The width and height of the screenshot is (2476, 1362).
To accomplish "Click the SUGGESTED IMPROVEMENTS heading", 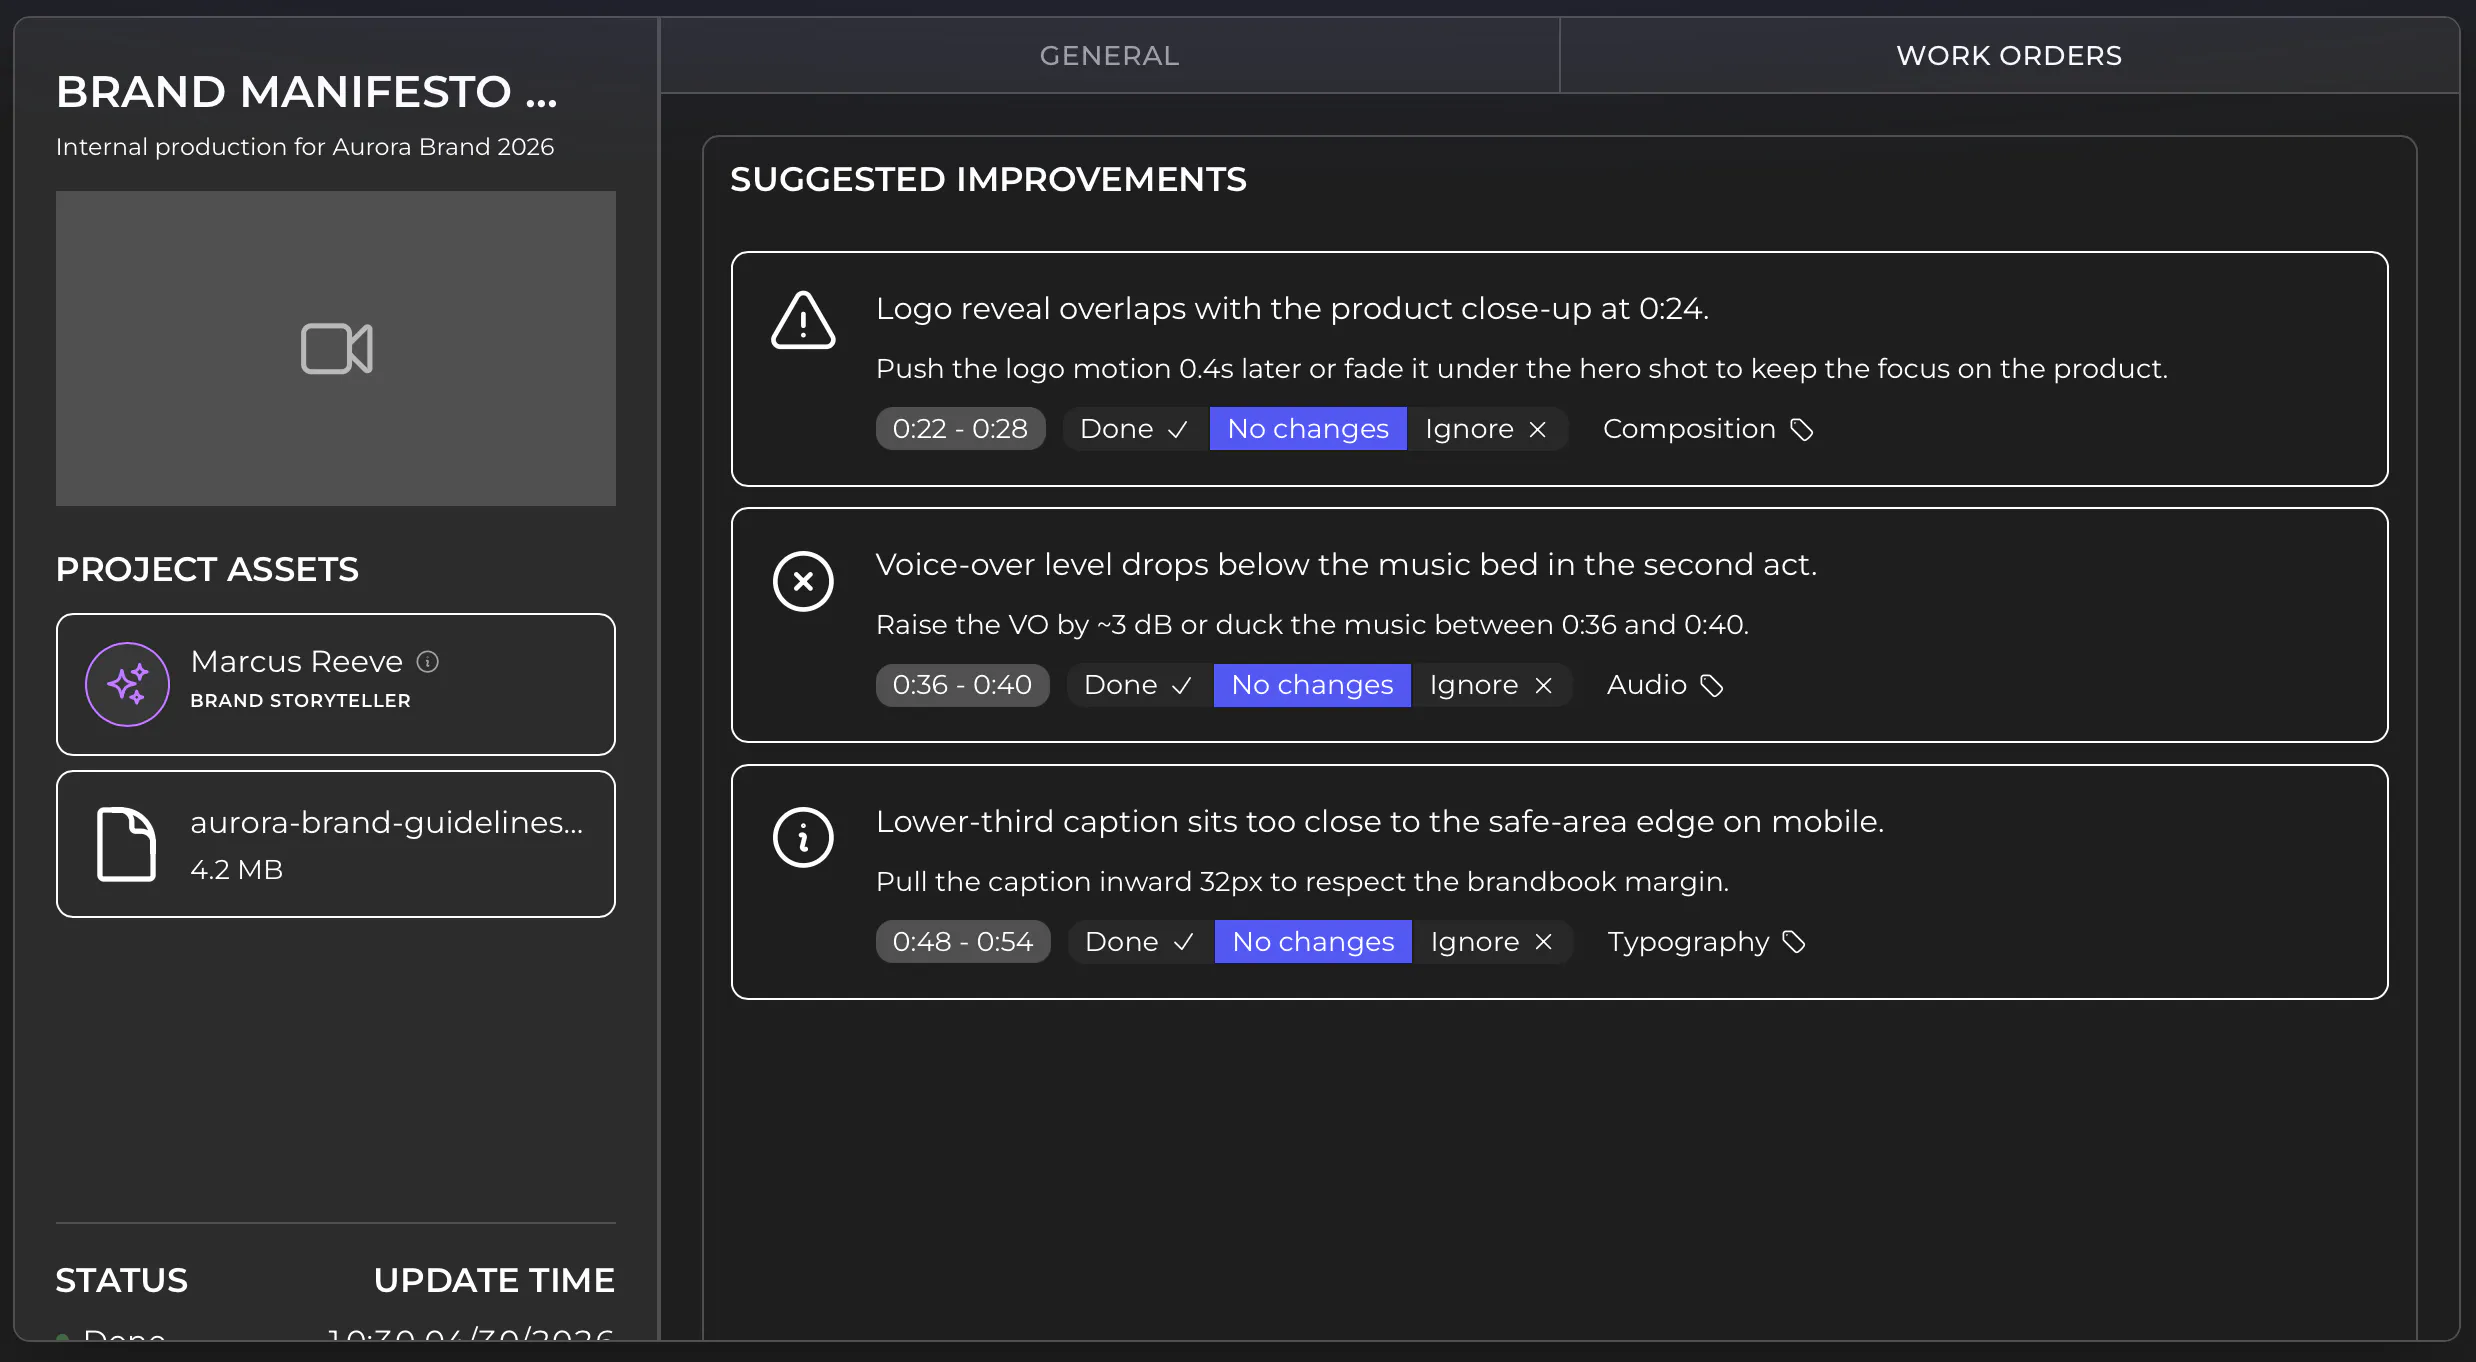I will (988, 180).
